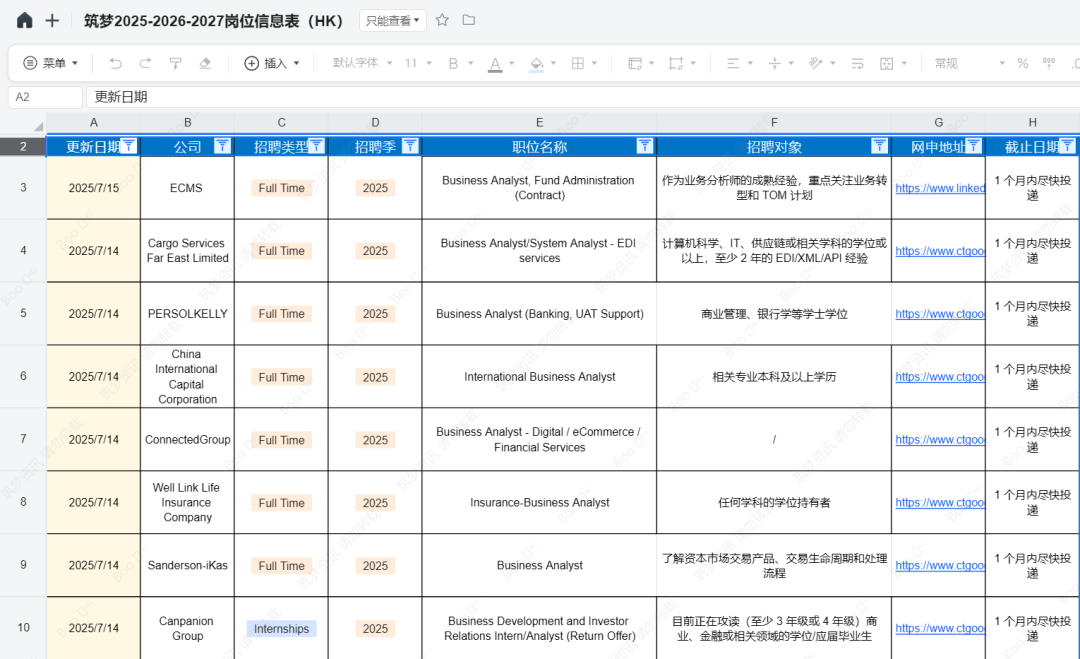Select all cells with corner triangle
The height and width of the screenshot is (659, 1080).
click(38, 125)
